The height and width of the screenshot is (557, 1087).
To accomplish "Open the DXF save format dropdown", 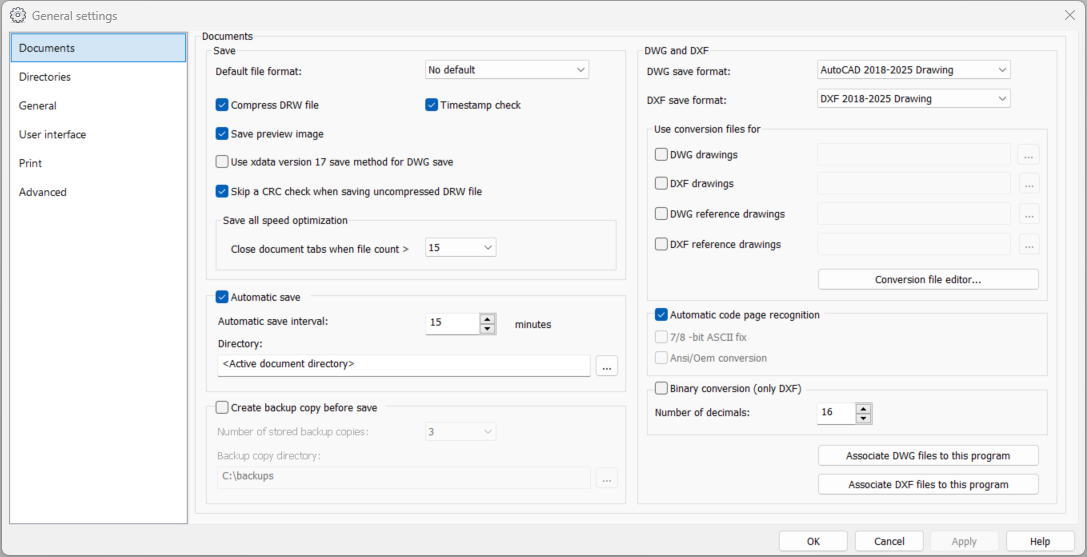I will [x=914, y=99].
